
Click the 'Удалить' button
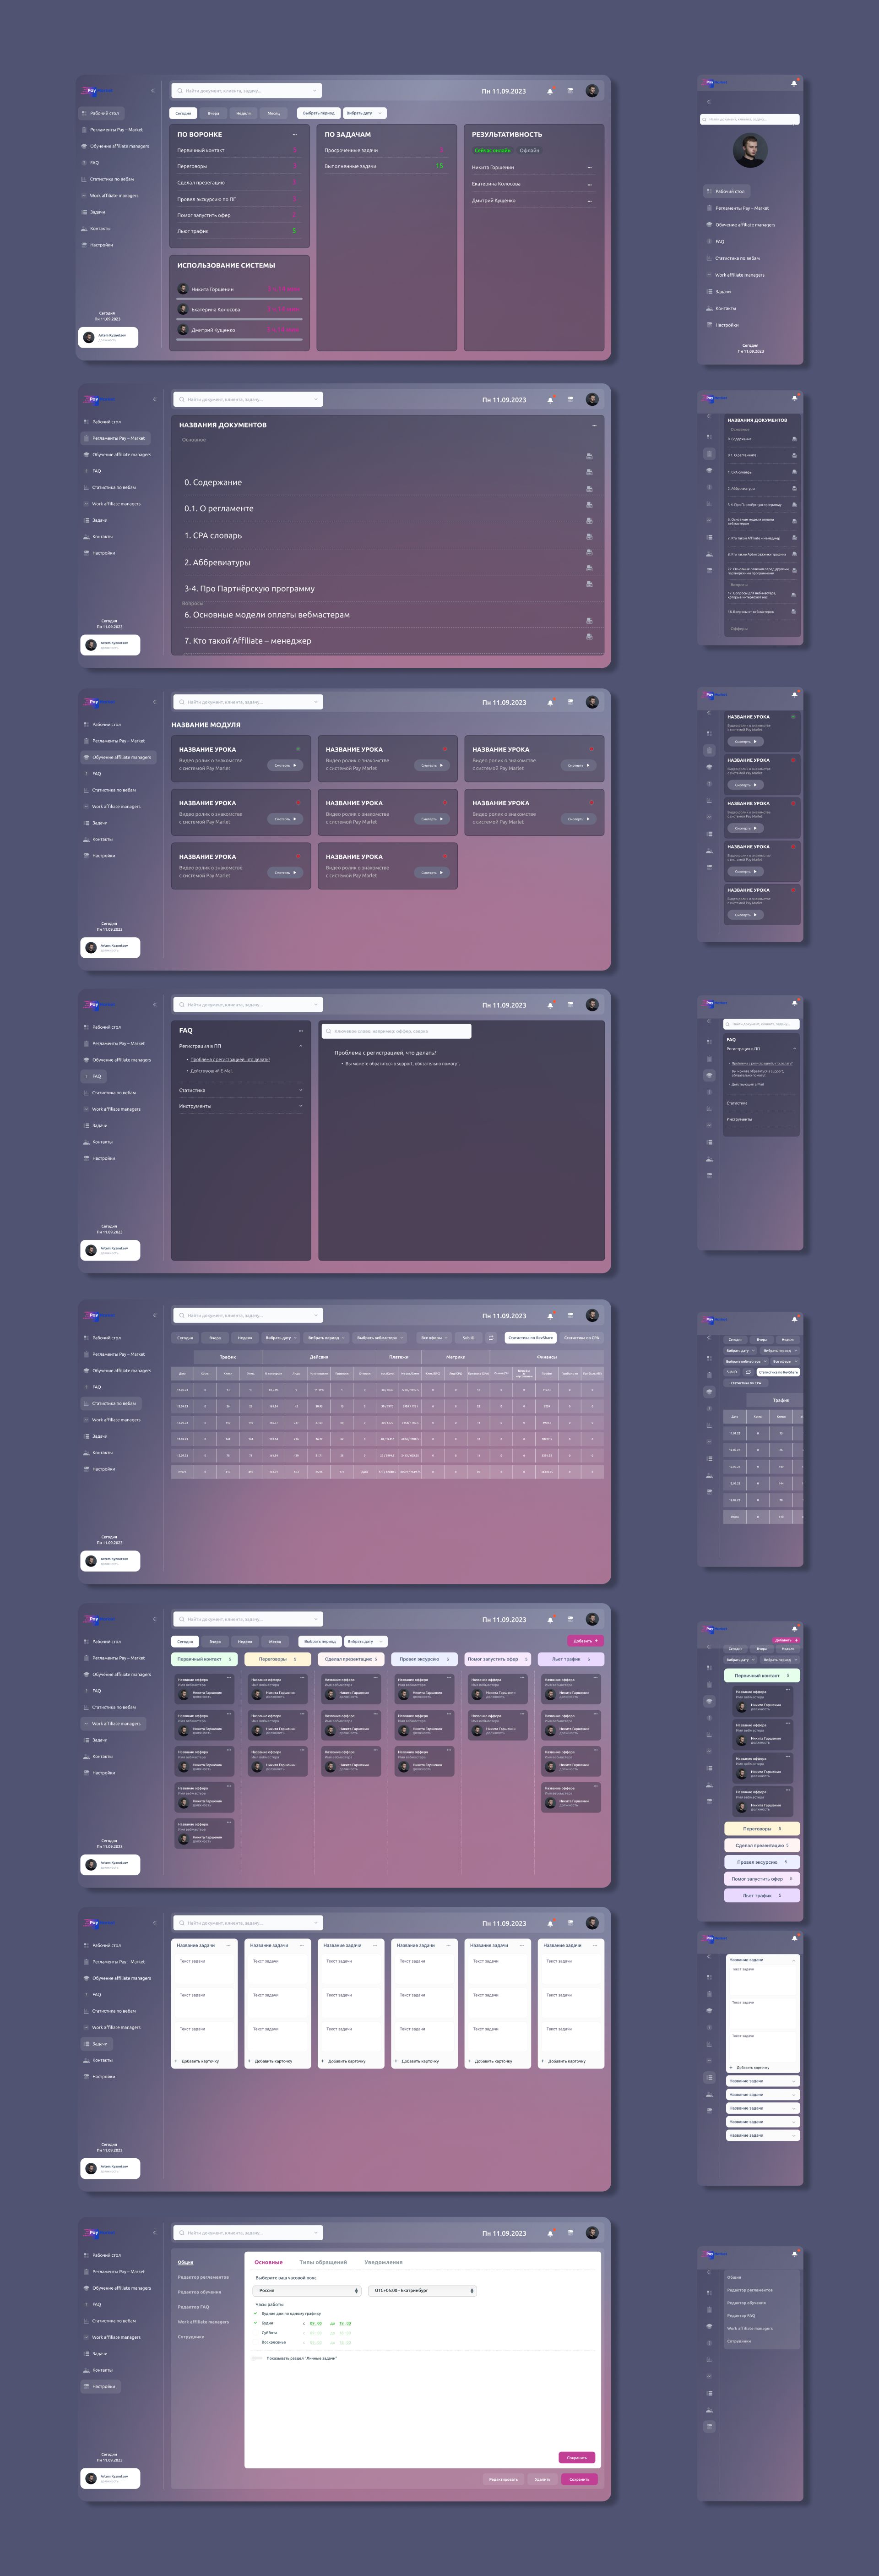pos(542,2479)
